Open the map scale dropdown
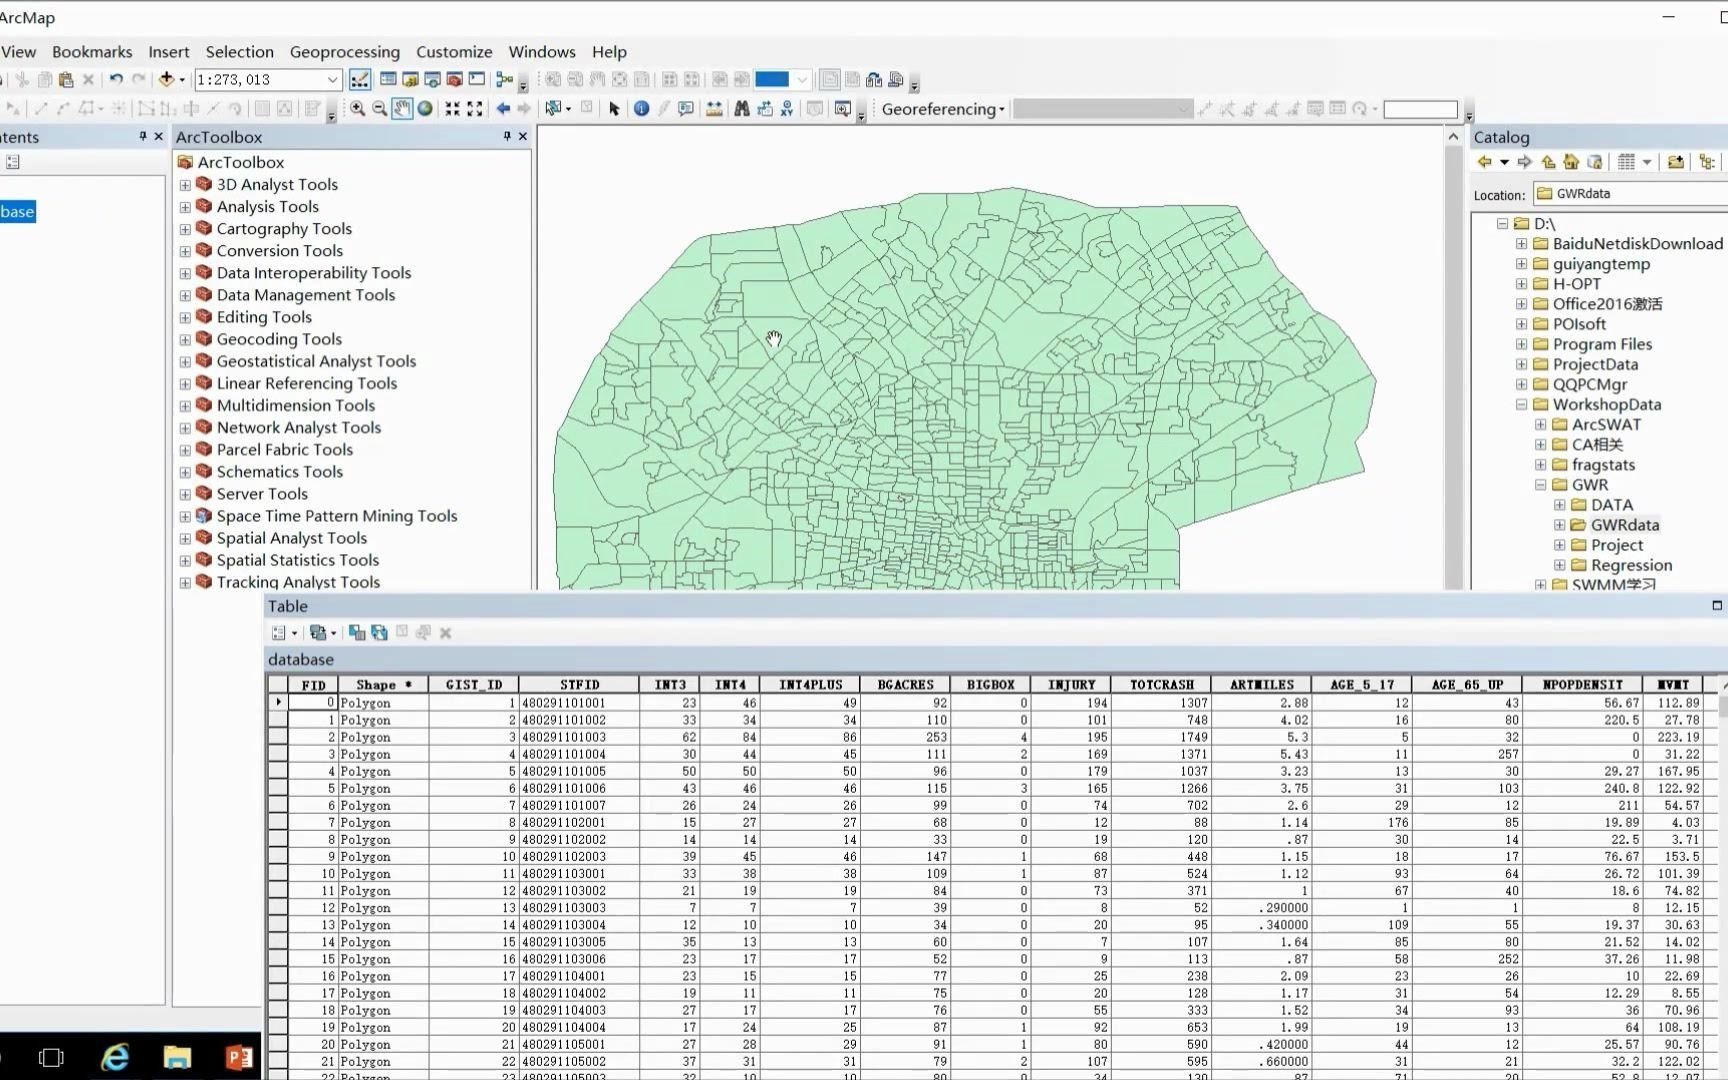 [x=332, y=80]
